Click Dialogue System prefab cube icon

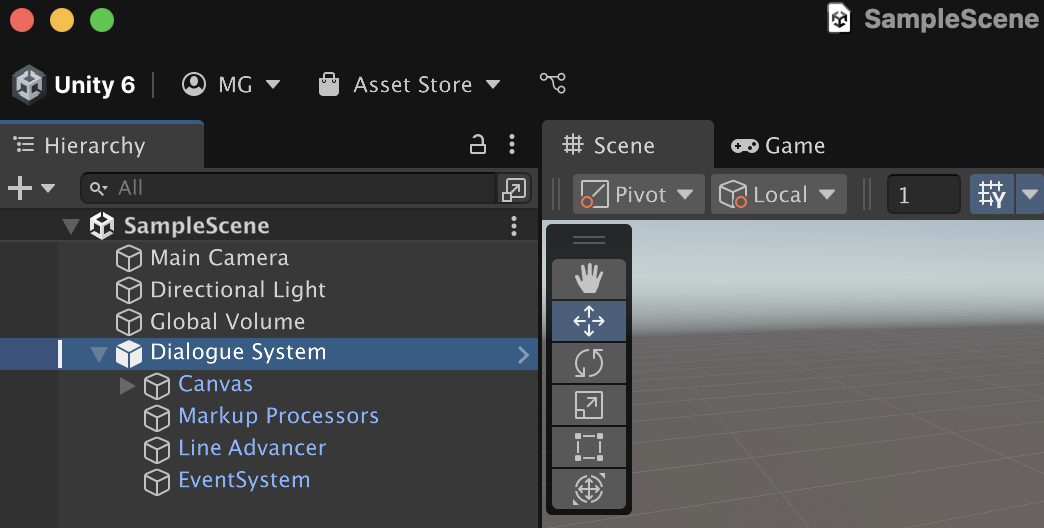pos(129,354)
